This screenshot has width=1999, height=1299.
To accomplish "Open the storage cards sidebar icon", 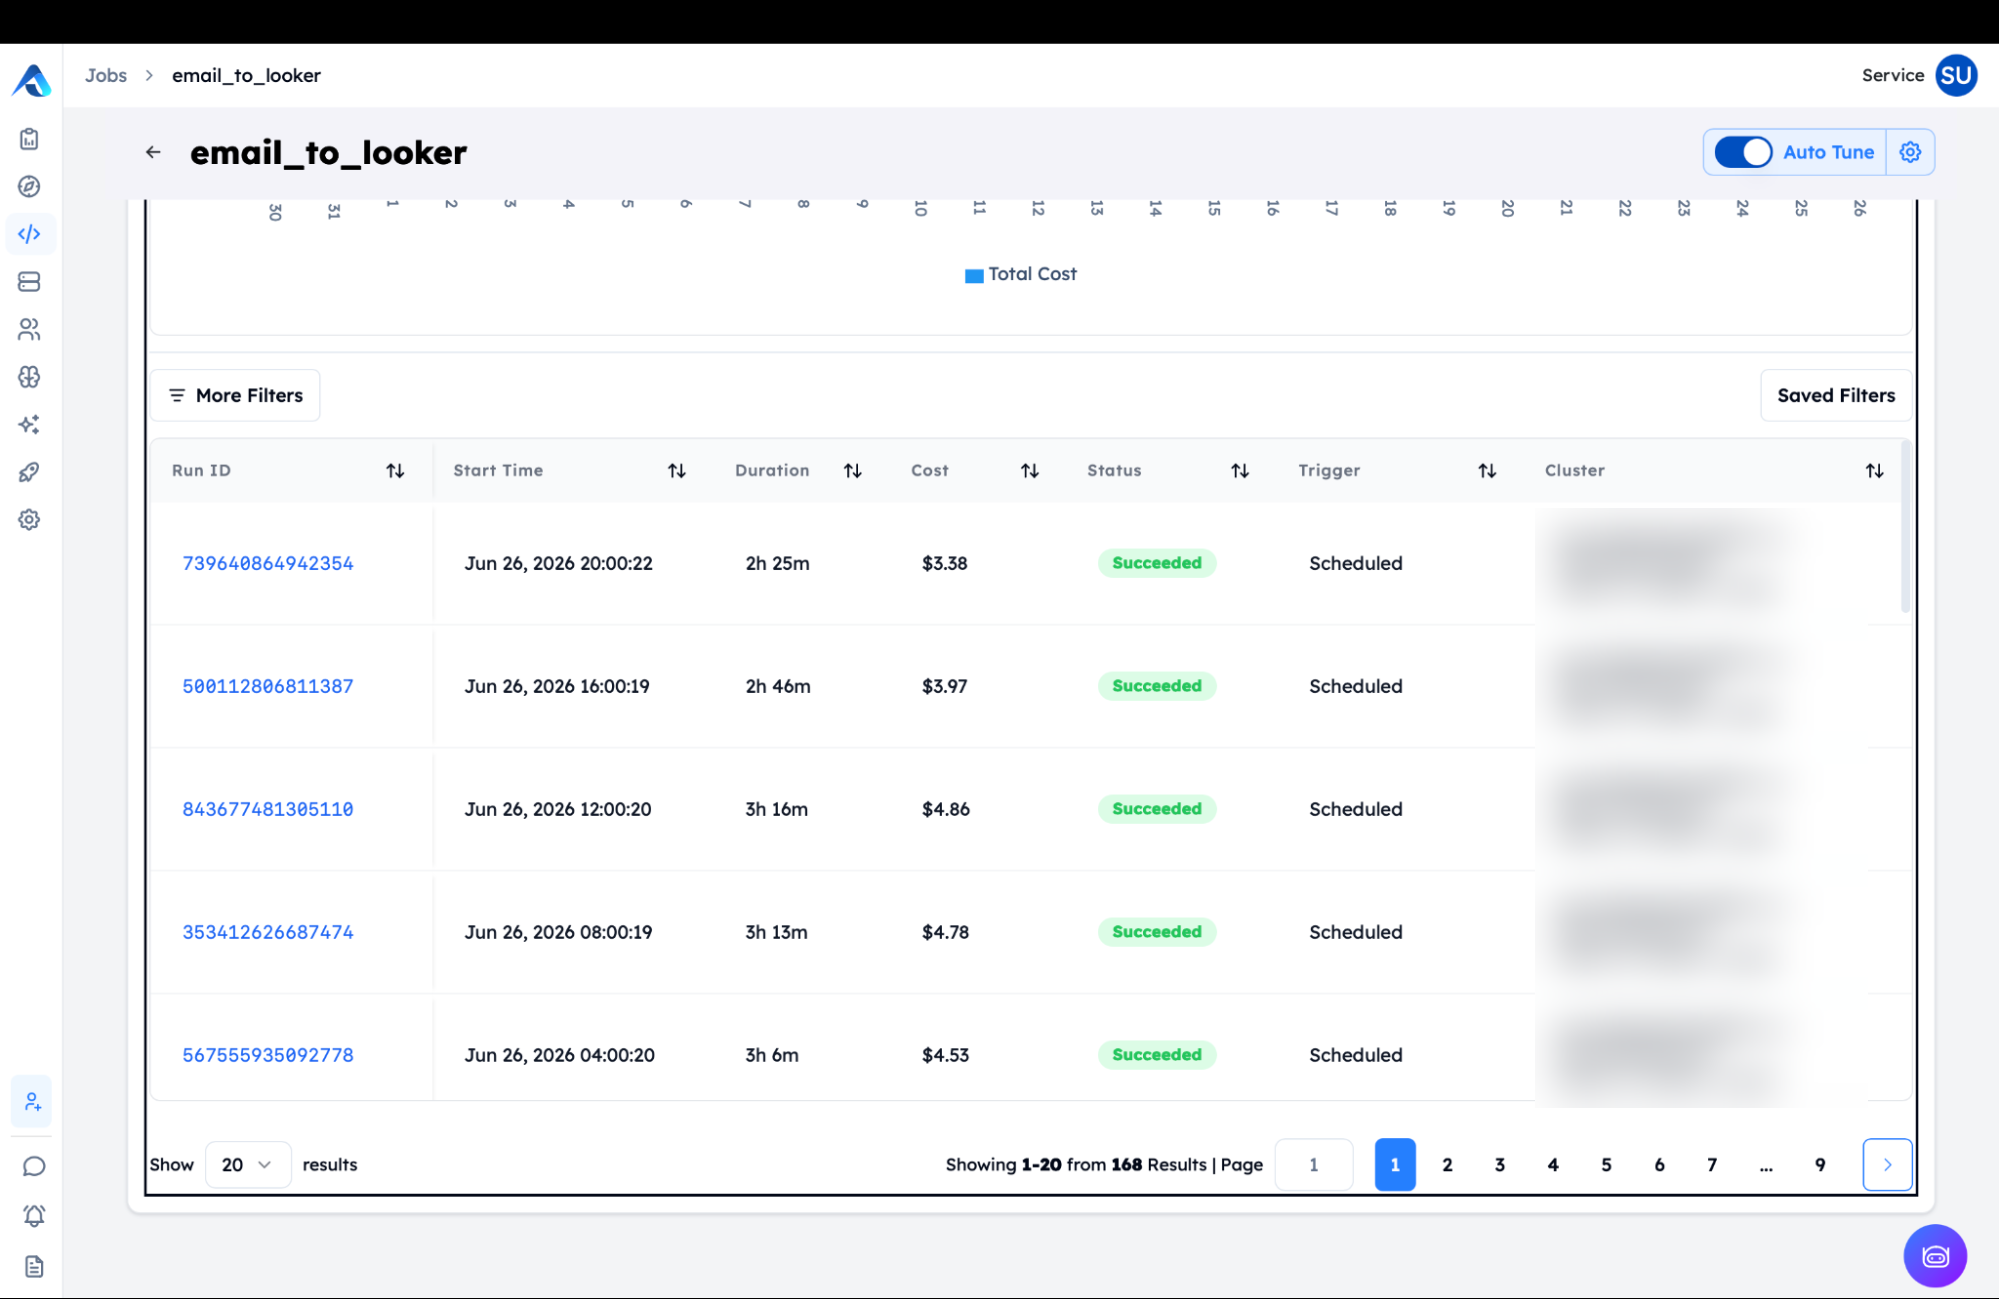I will point(29,282).
